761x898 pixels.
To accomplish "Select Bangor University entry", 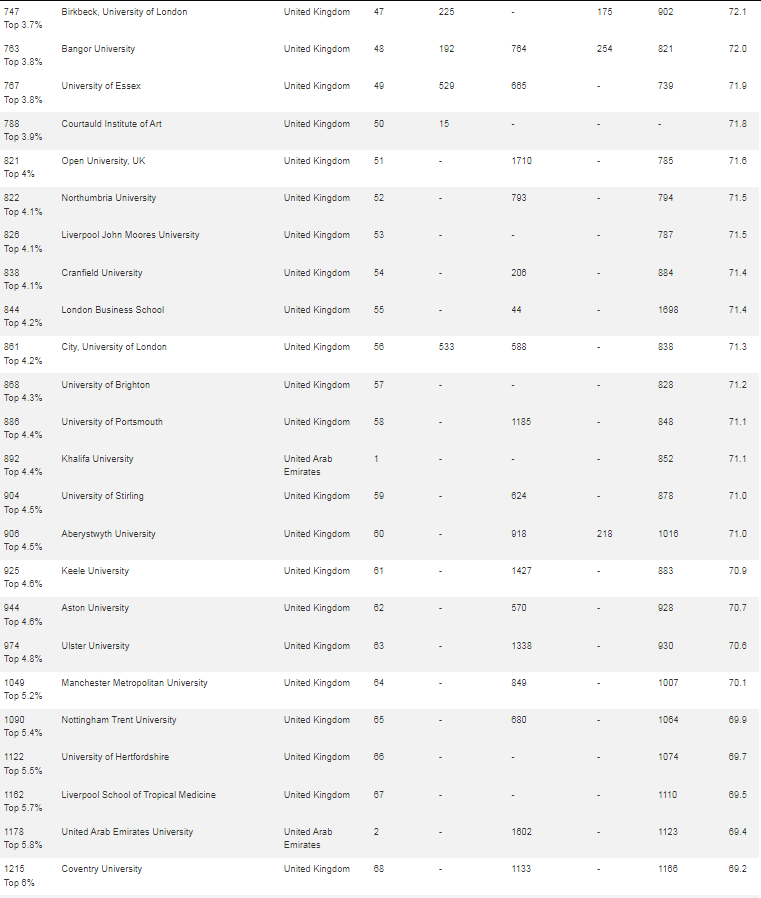I will point(98,49).
